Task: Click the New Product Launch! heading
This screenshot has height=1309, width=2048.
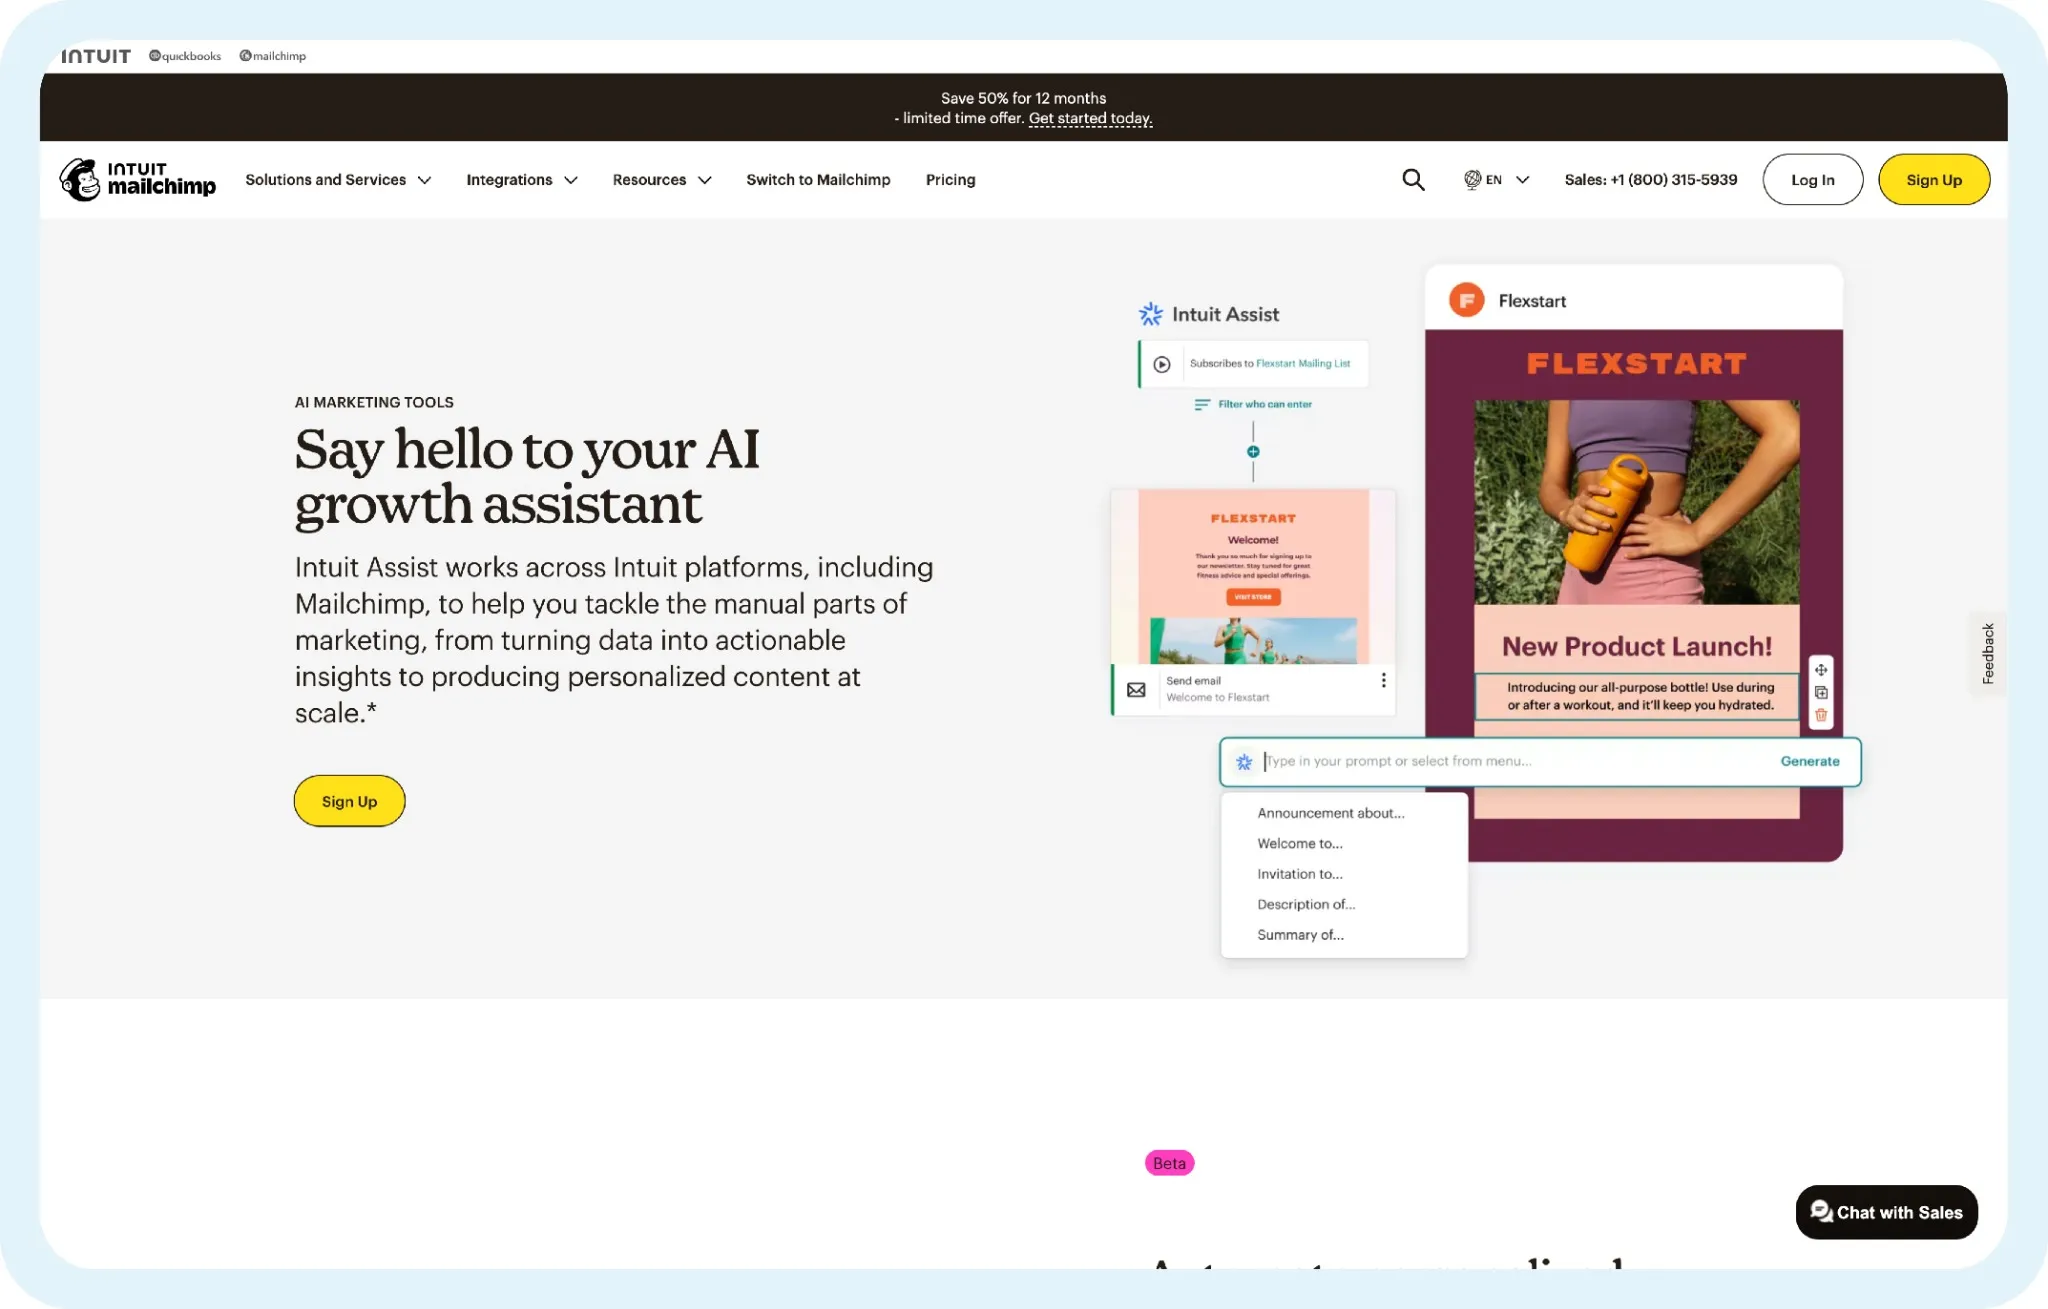Action: tap(1637, 646)
